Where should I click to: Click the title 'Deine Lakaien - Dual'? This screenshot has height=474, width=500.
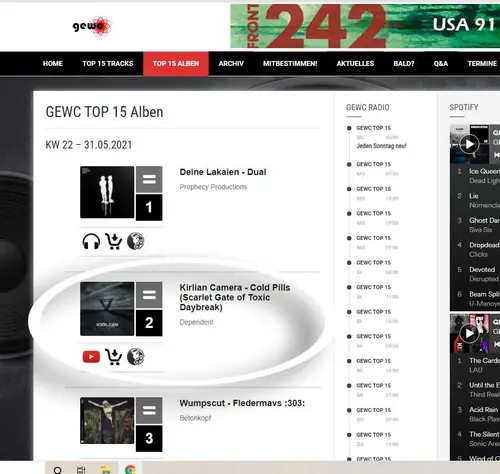pos(223,172)
